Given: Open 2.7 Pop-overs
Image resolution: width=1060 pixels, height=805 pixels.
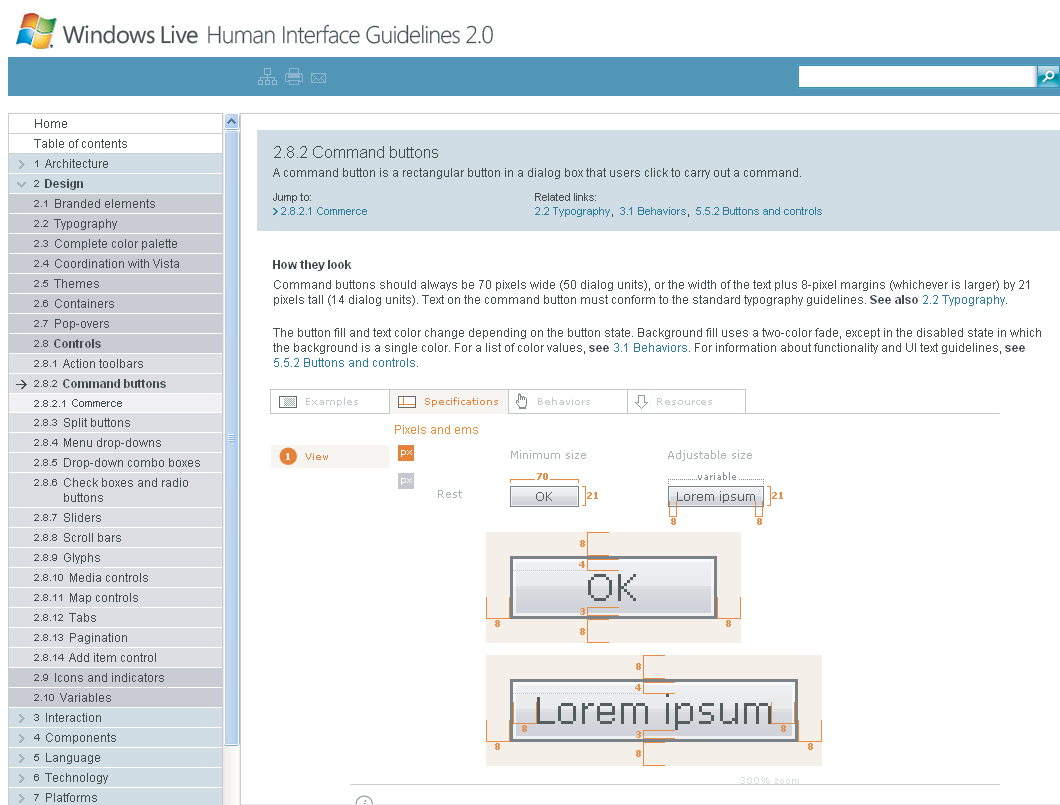Looking at the screenshot, I should [116, 324].
